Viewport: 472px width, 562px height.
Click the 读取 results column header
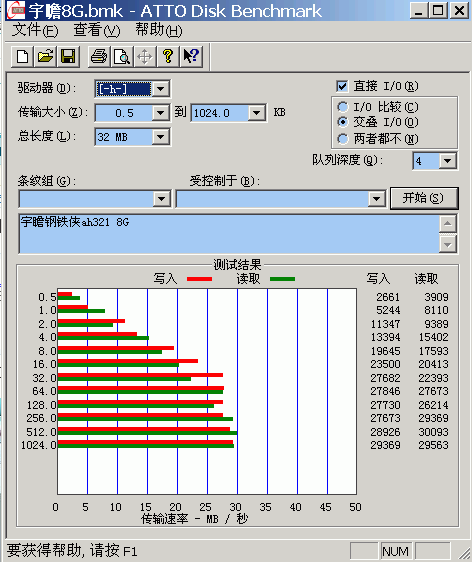[426, 278]
